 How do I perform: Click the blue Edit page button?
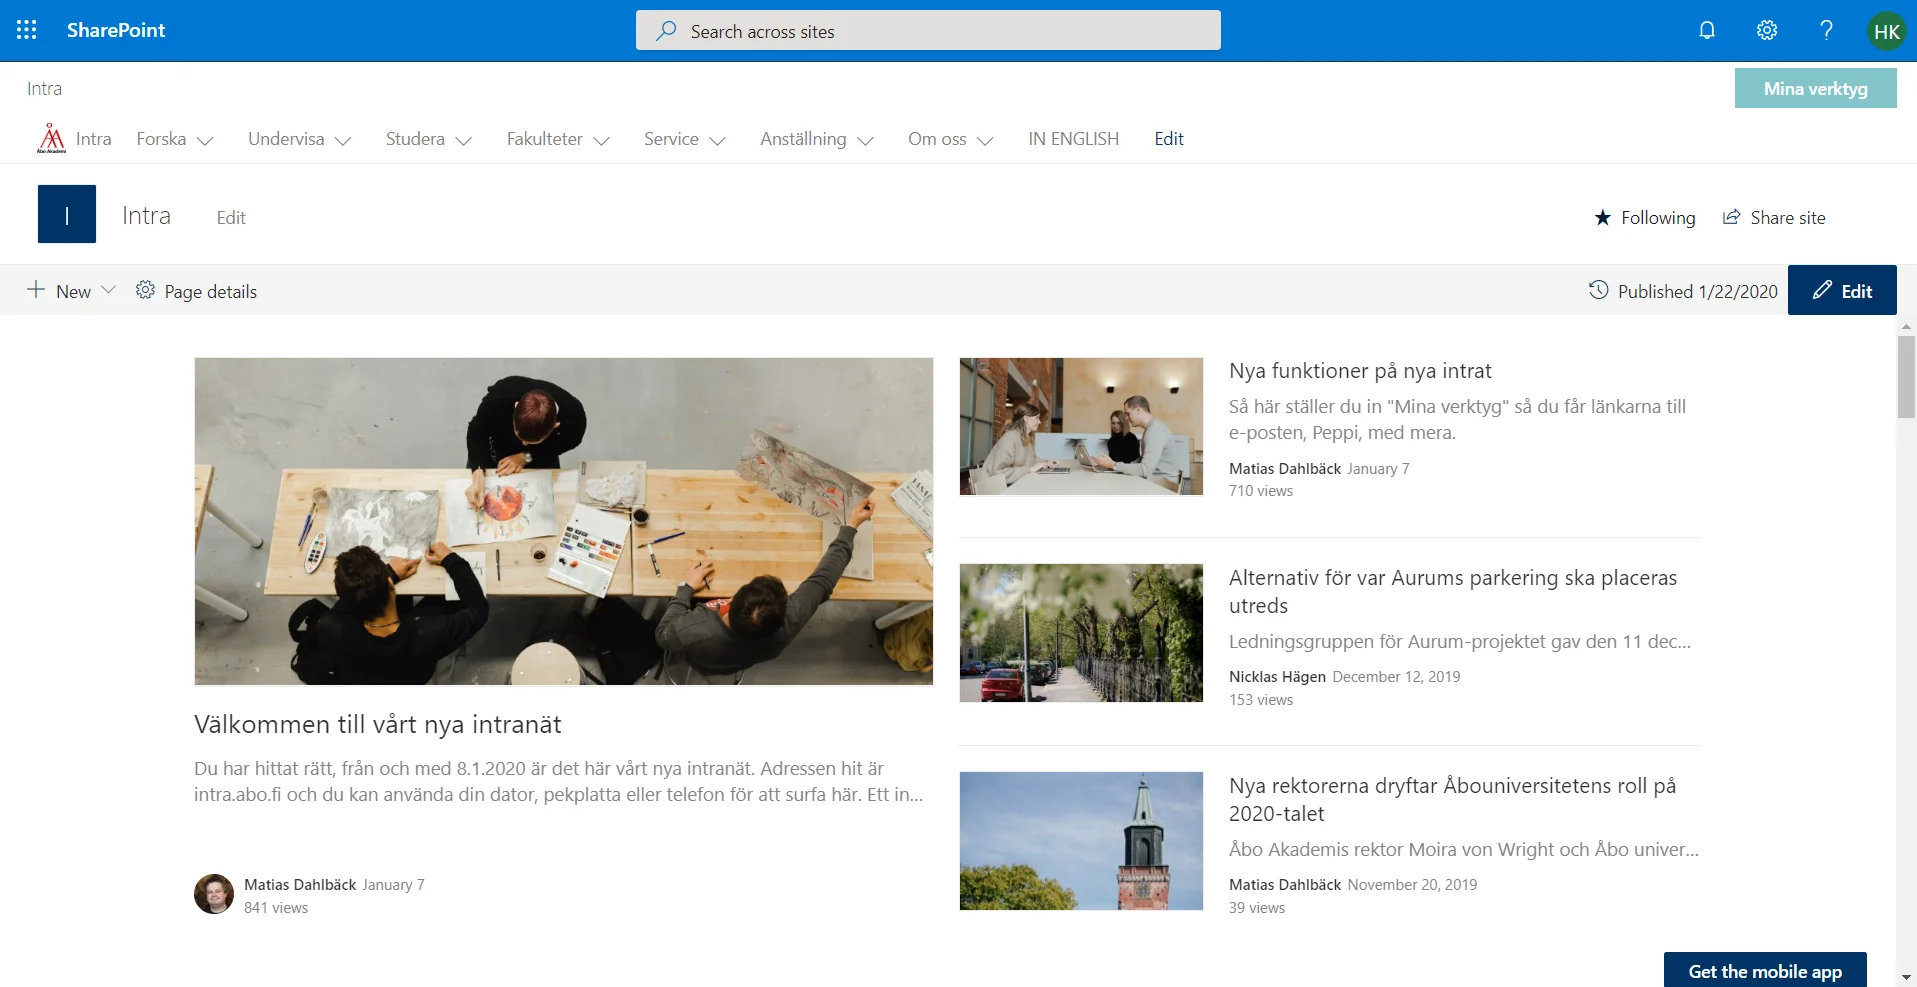tap(1841, 290)
